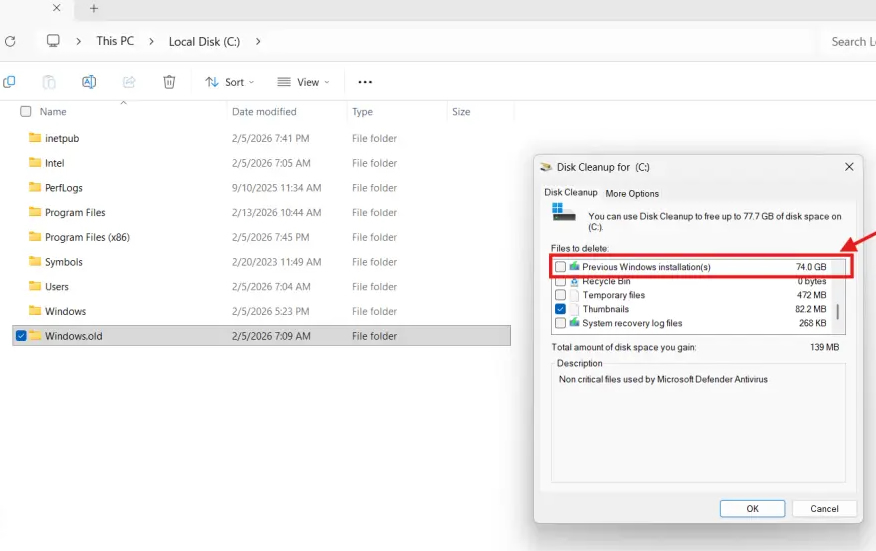Click the Delete trash can icon
Viewport: 876px width, 551px height.
pyautogui.click(x=169, y=82)
